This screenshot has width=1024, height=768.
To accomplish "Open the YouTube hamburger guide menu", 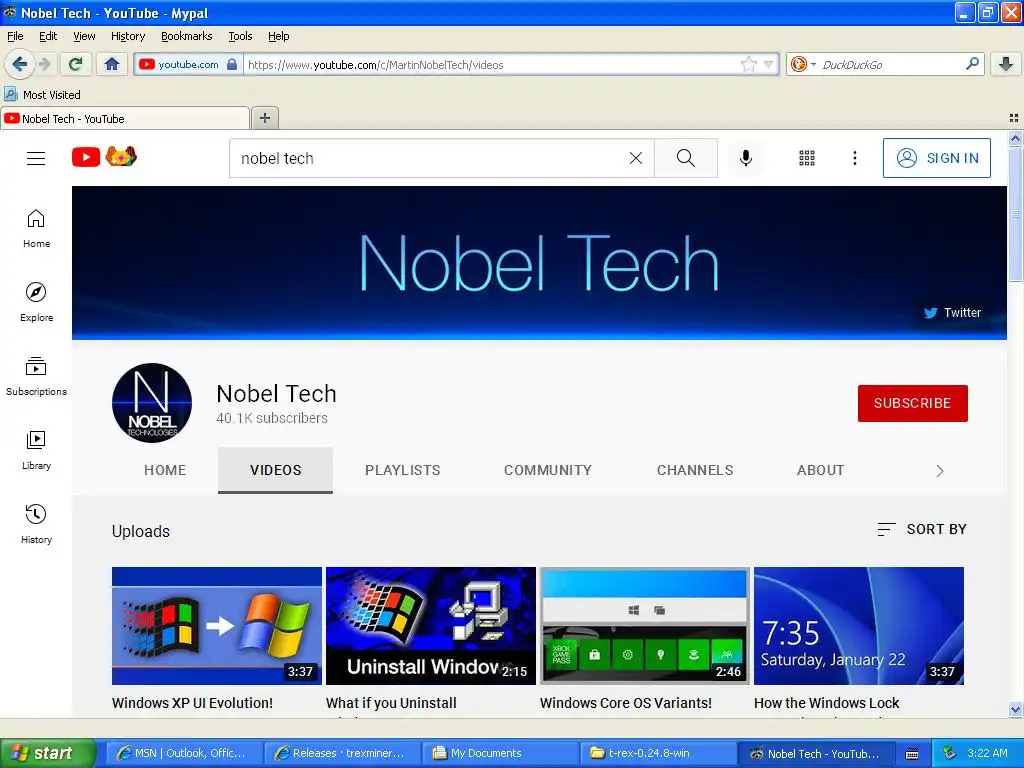I will point(36,158).
